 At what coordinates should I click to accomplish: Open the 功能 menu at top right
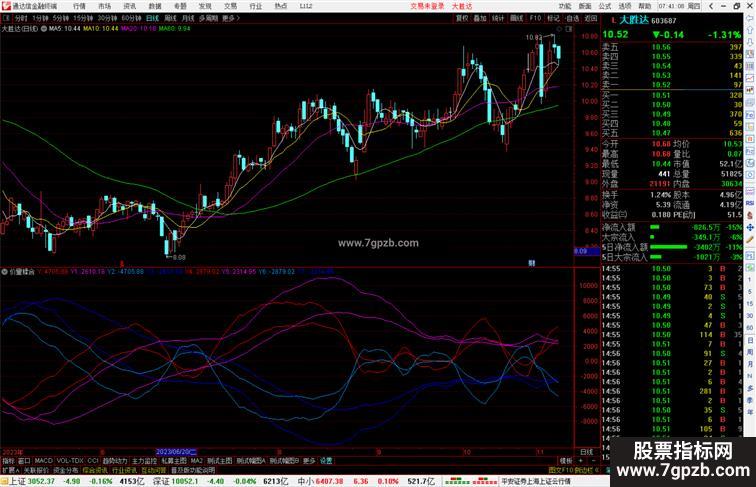tap(565, 6)
